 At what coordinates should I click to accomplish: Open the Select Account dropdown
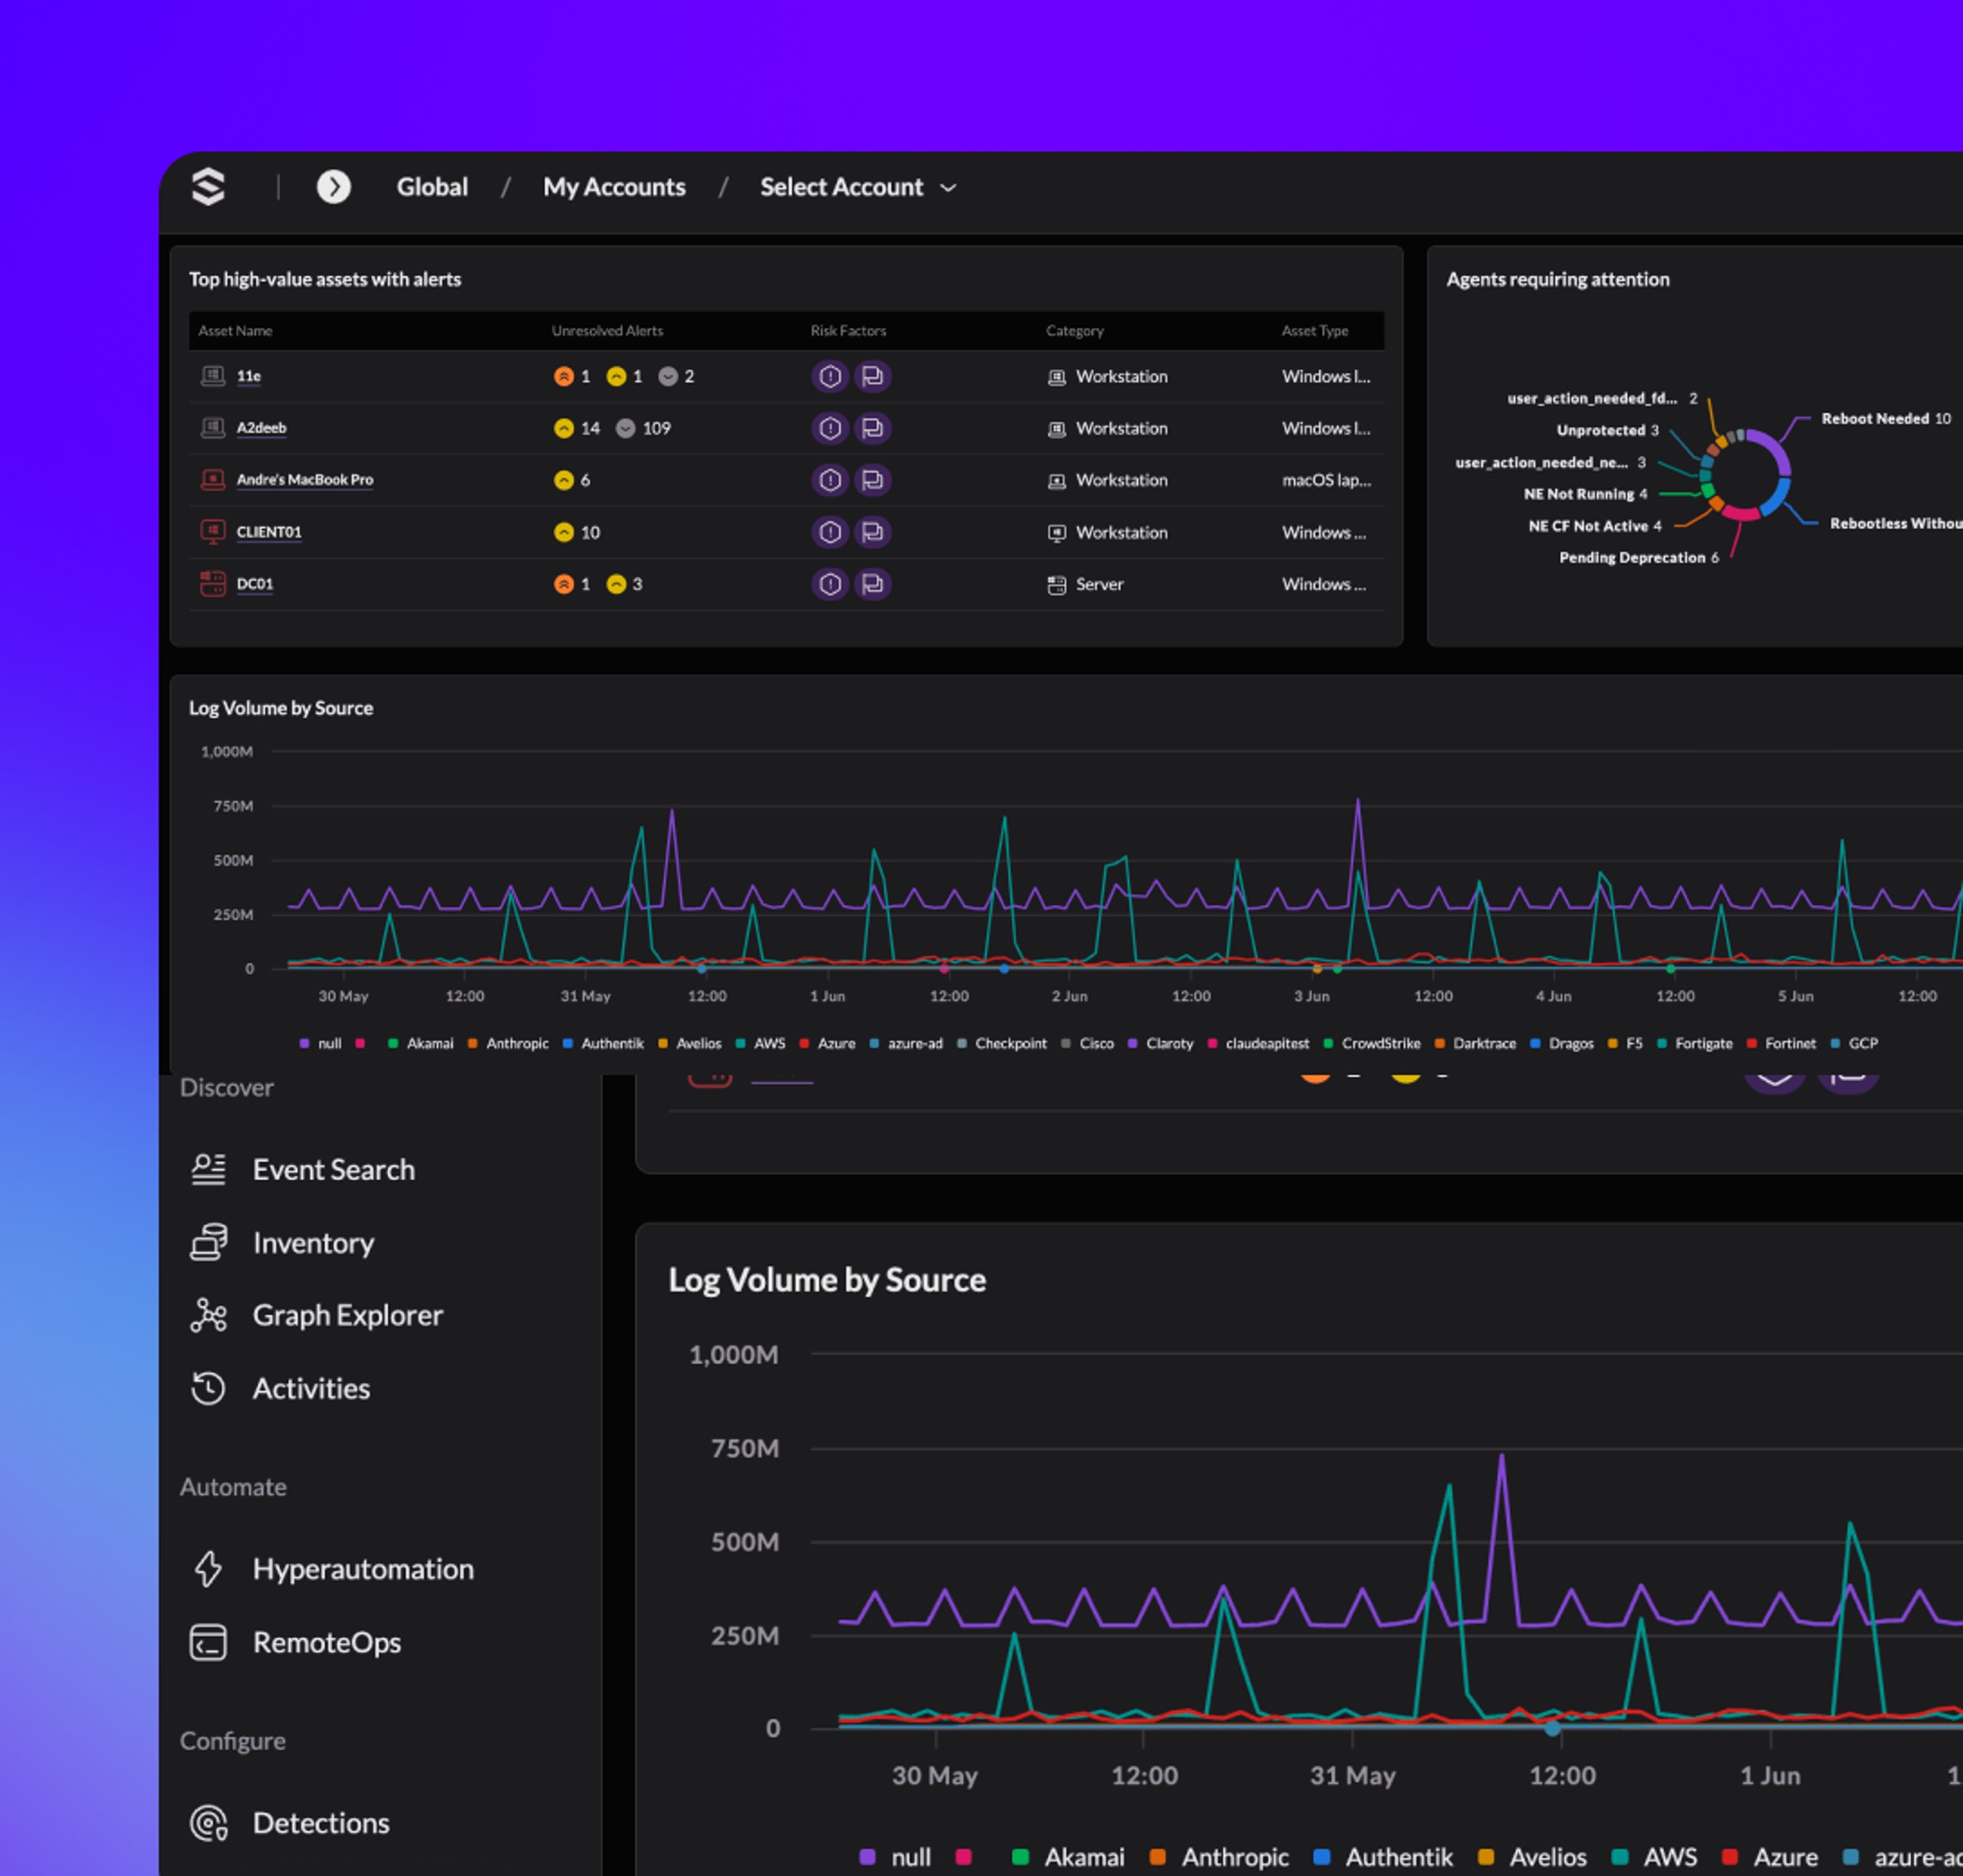coord(858,187)
